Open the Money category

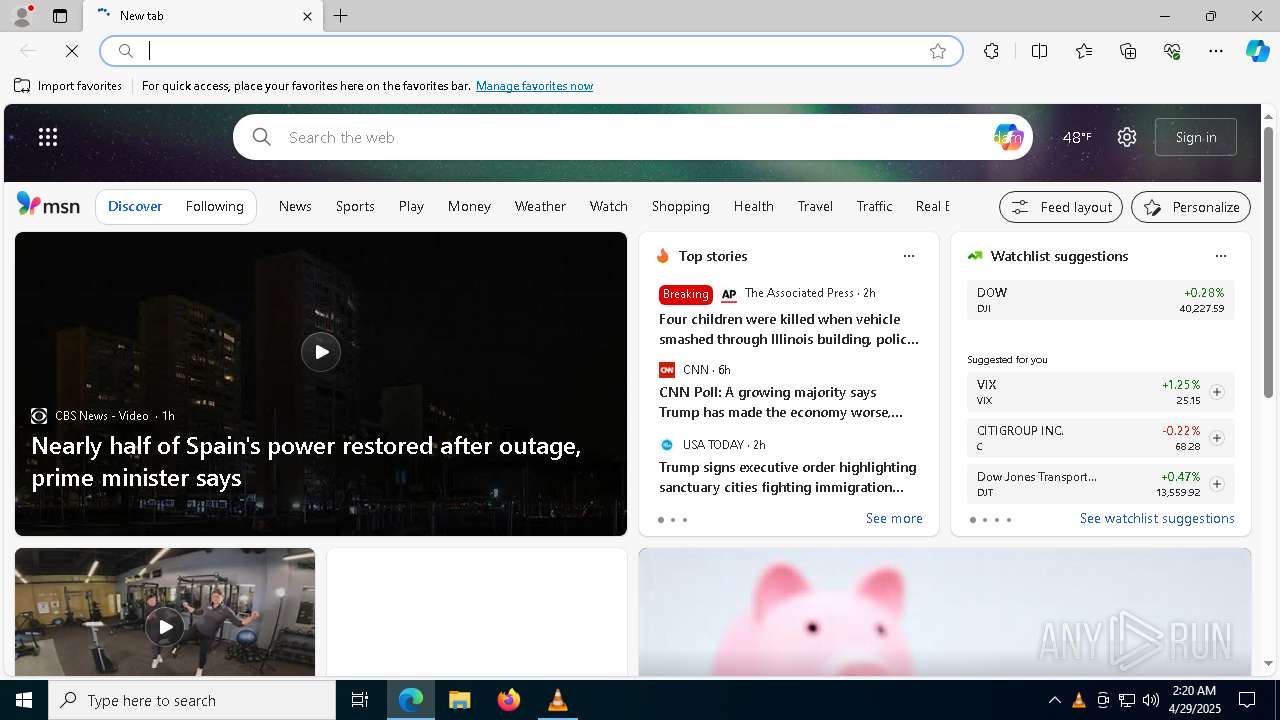click(469, 206)
